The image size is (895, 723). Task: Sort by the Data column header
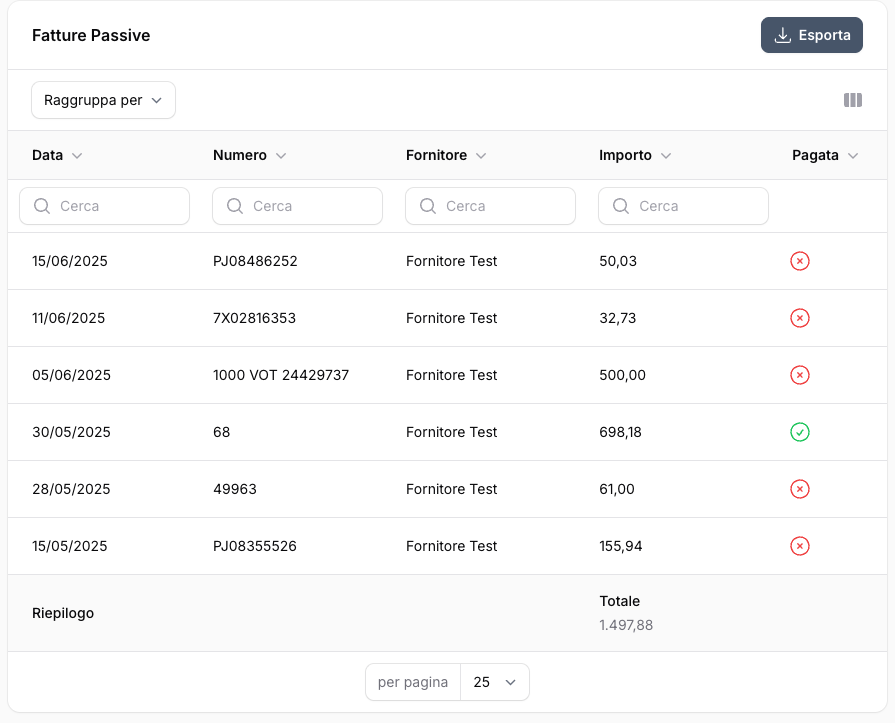(x=57, y=155)
